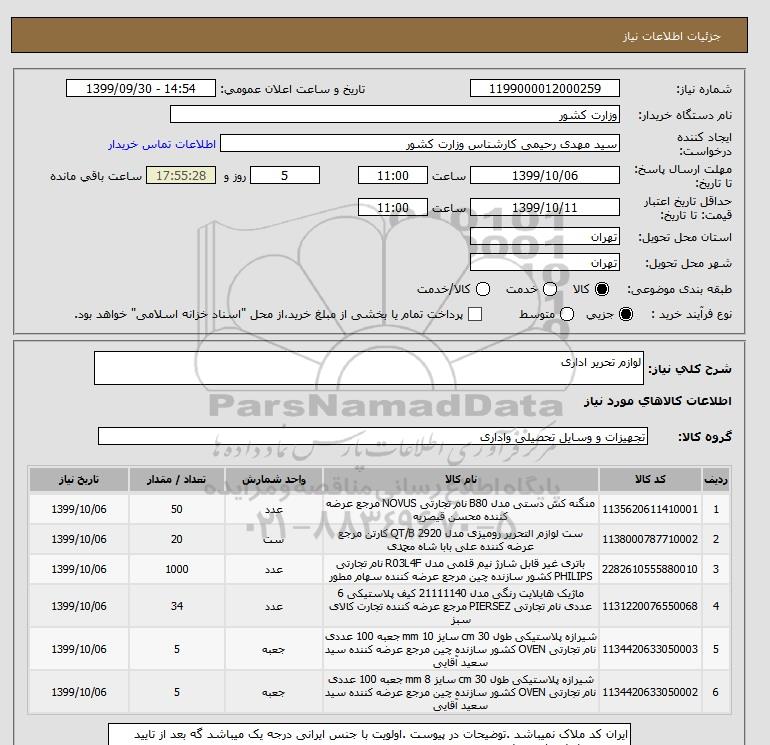This screenshot has width=770, height=745.
Task: Click the NOVUS B80 staple remover item name
Action: [x=461, y=510]
